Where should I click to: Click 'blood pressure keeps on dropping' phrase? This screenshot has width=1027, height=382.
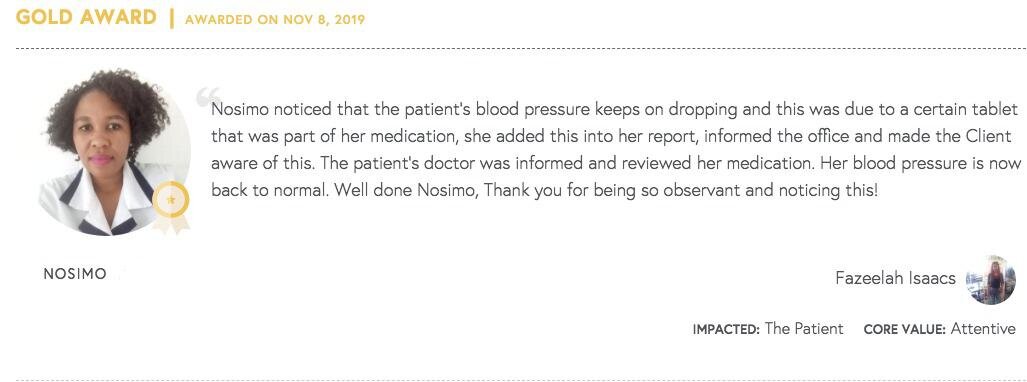596,109
